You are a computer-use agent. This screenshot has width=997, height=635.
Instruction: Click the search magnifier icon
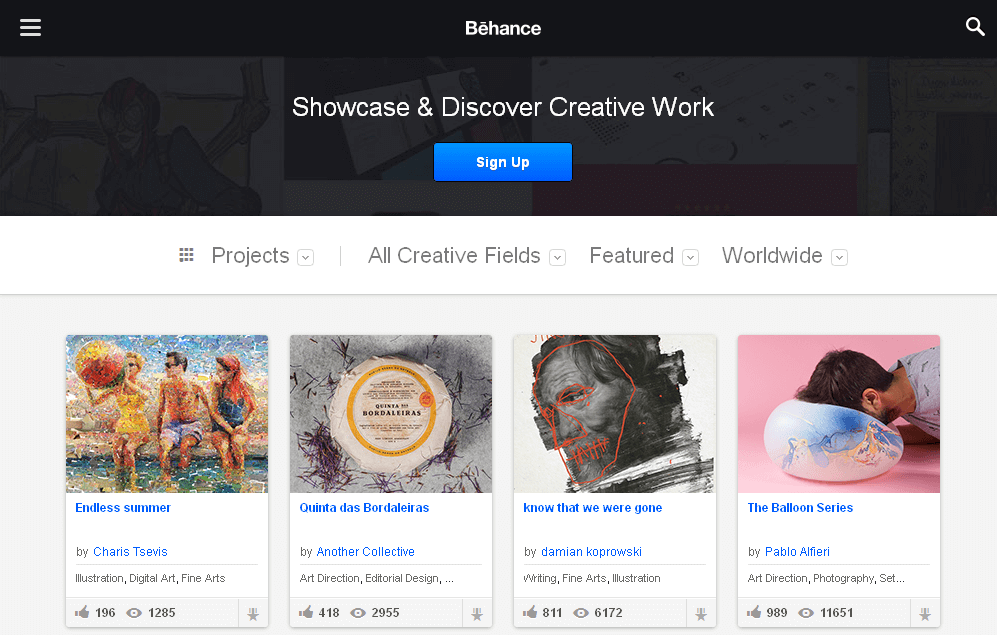[975, 27]
